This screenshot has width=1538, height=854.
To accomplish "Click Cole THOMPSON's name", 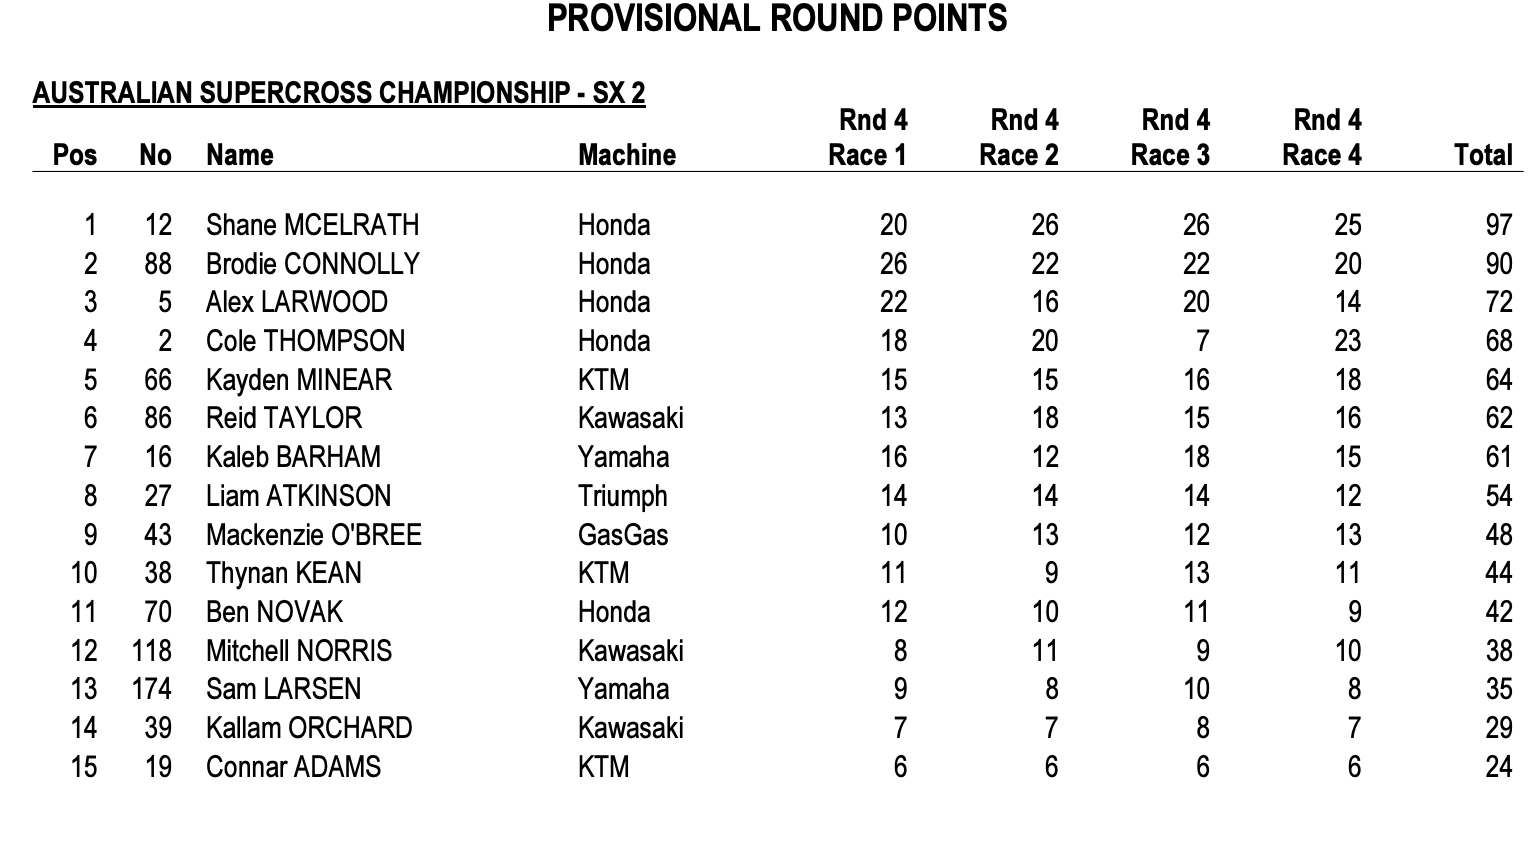I will coord(305,341).
